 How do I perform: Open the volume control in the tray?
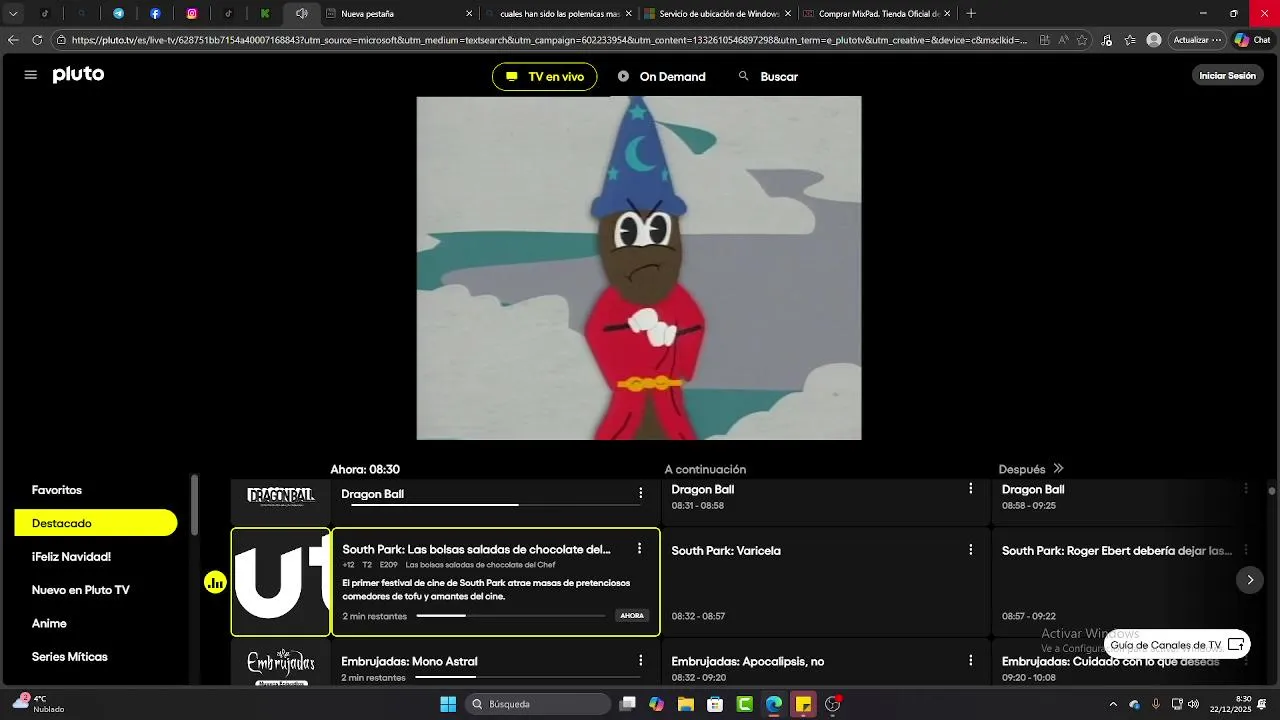[1193, 704]
